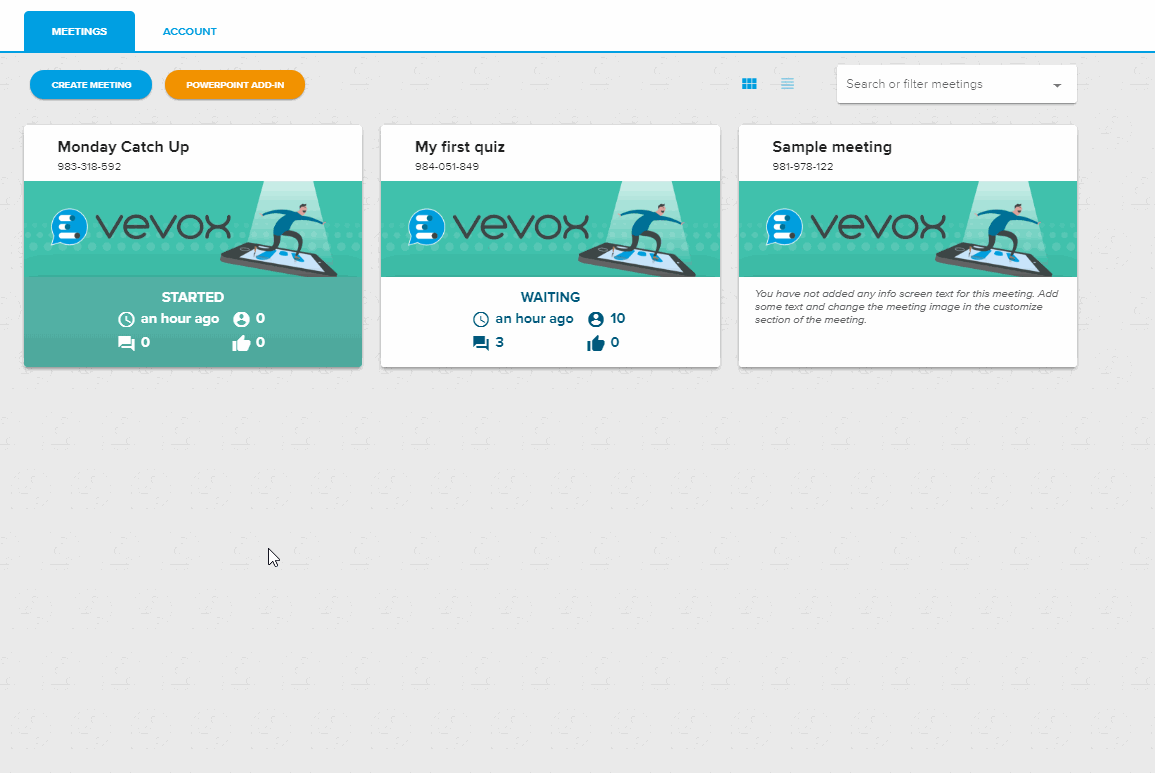Focus the Search or filter meetings field
Image resolution: width=1155 pixels, height=773 pixels.
point(957,84)
